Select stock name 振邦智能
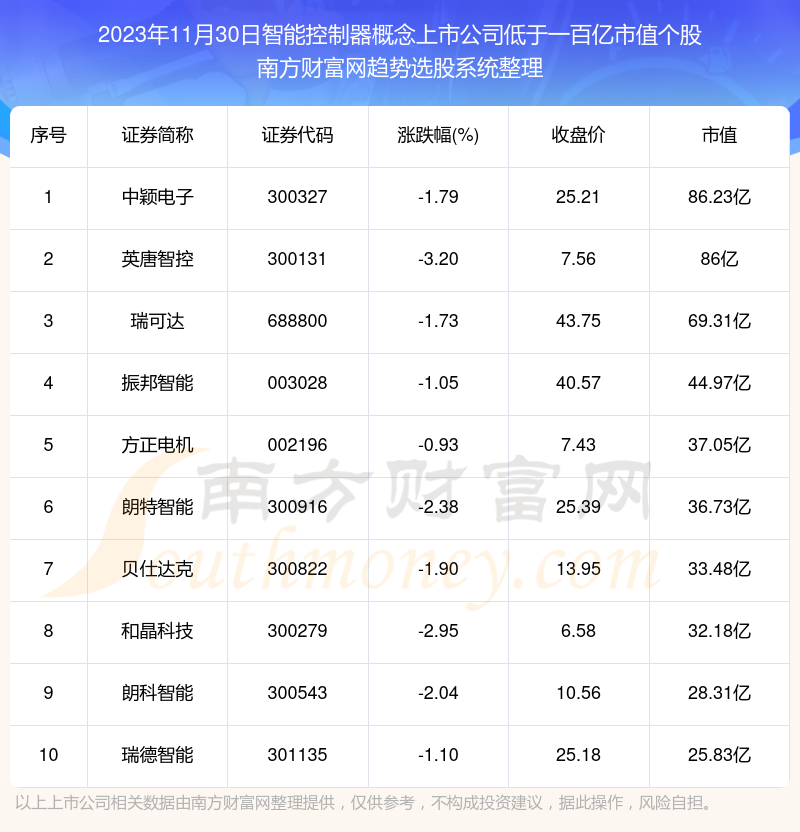The image size is (800, 832). pos(158,384)
